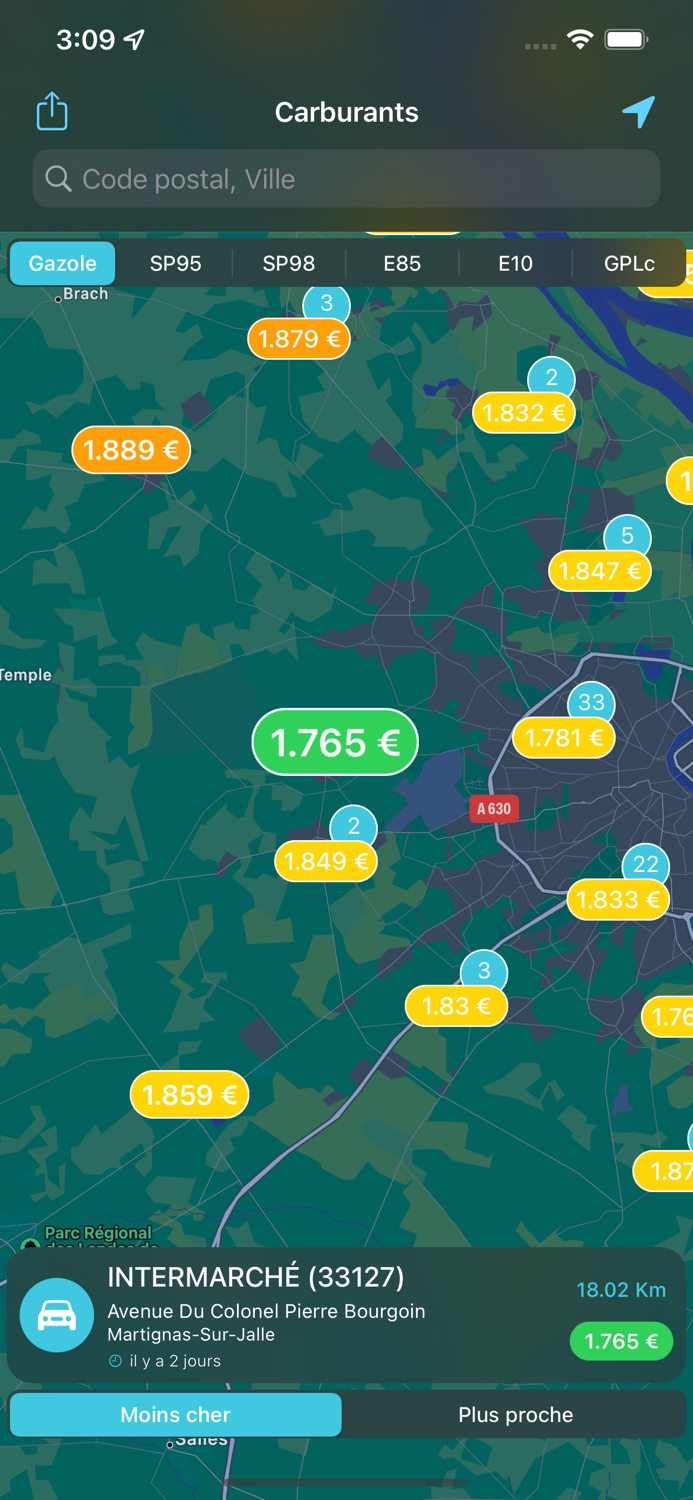Tap the car icon on station card

(57, 1315)
